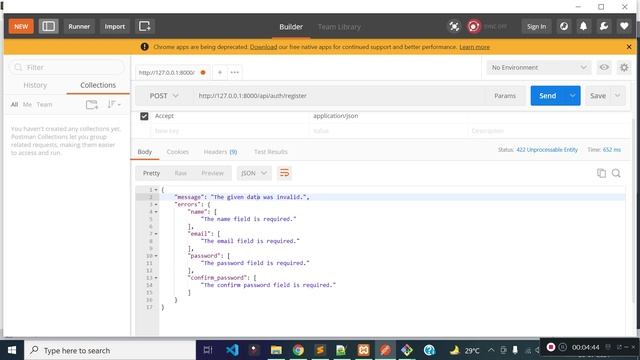Select the response Cookies tab
Image resolution: width=640 pixels, height=360 pixels.
tap(178, 152)
